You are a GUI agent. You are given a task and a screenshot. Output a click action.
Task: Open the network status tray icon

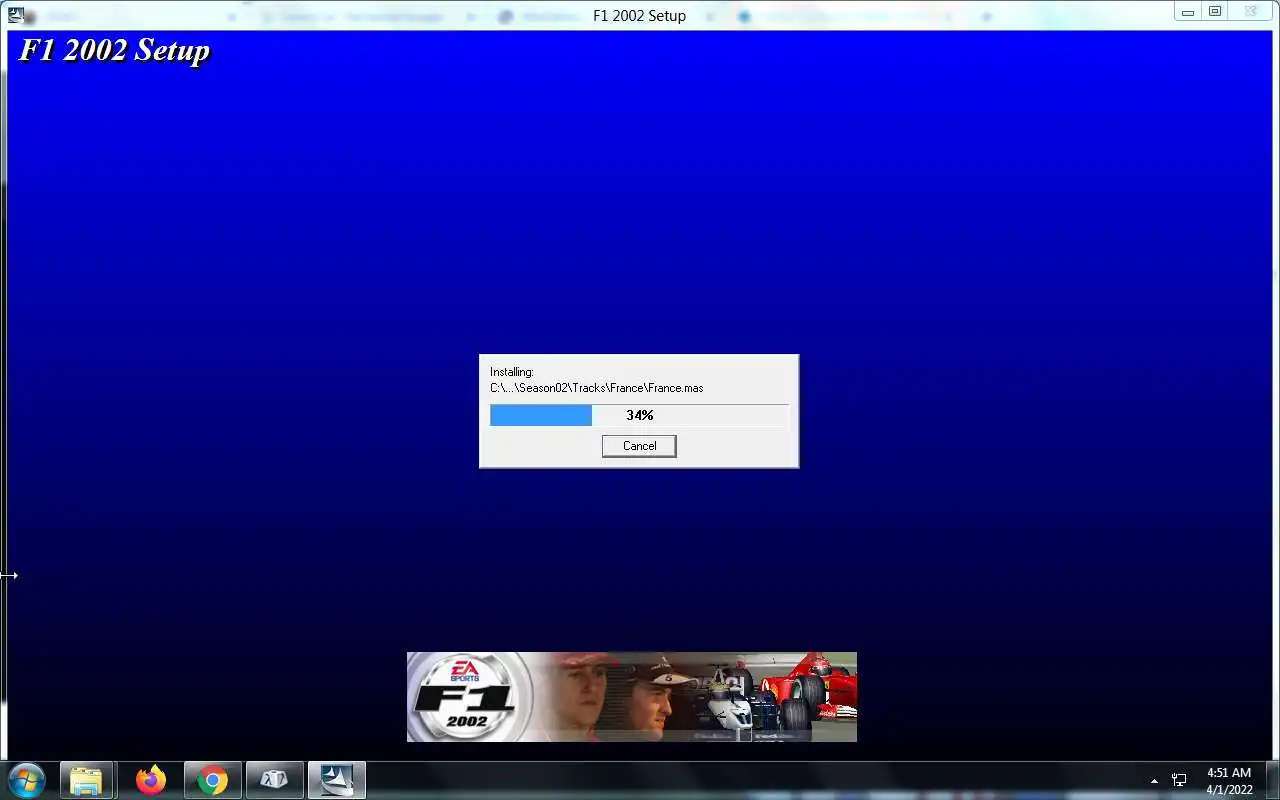(x=1179, y=780)
